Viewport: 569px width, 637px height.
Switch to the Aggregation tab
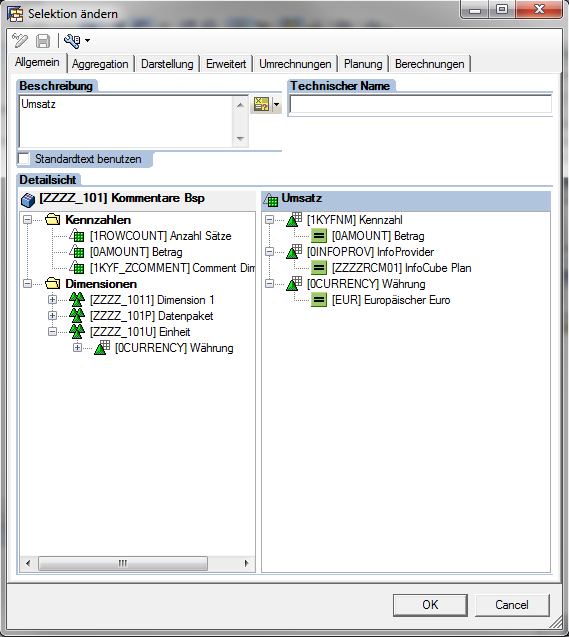100,64
